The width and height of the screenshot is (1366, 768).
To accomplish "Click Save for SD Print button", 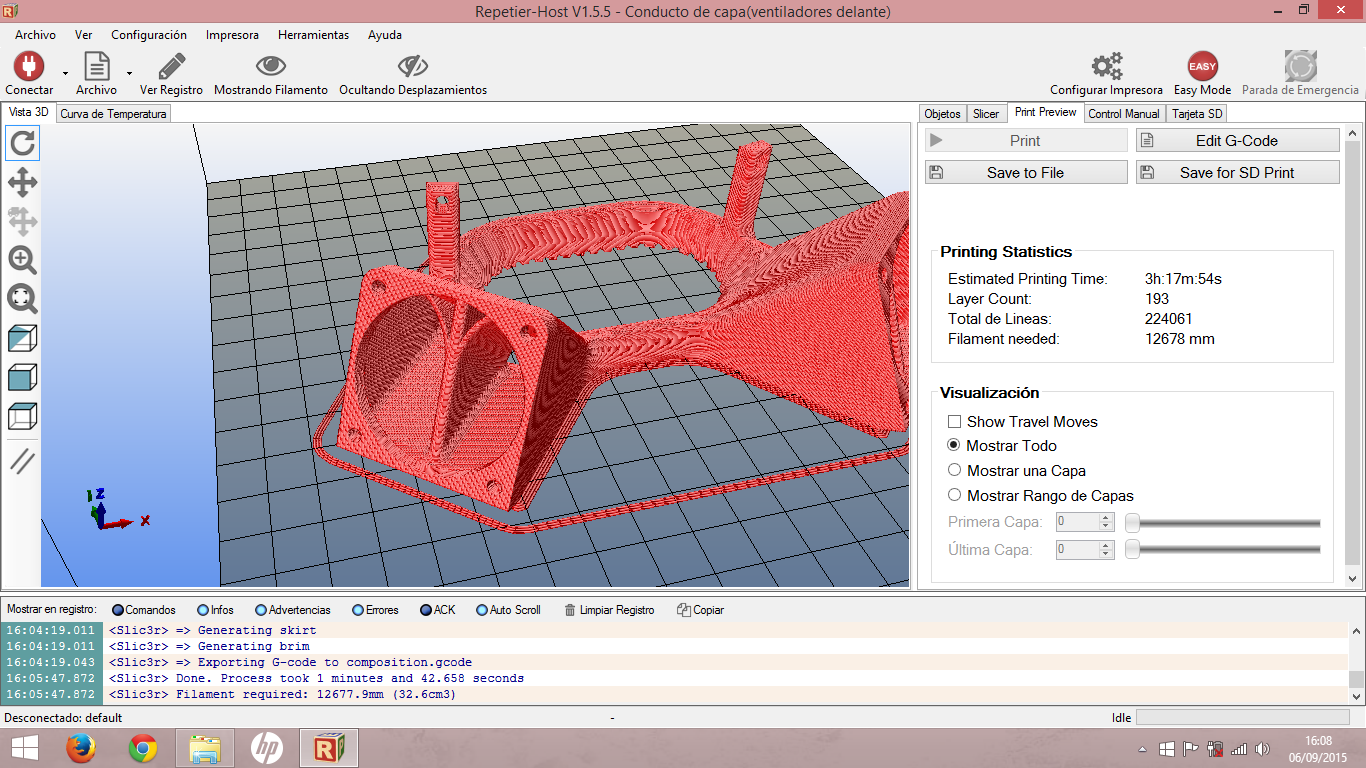I will click(x=1237, y=173).
